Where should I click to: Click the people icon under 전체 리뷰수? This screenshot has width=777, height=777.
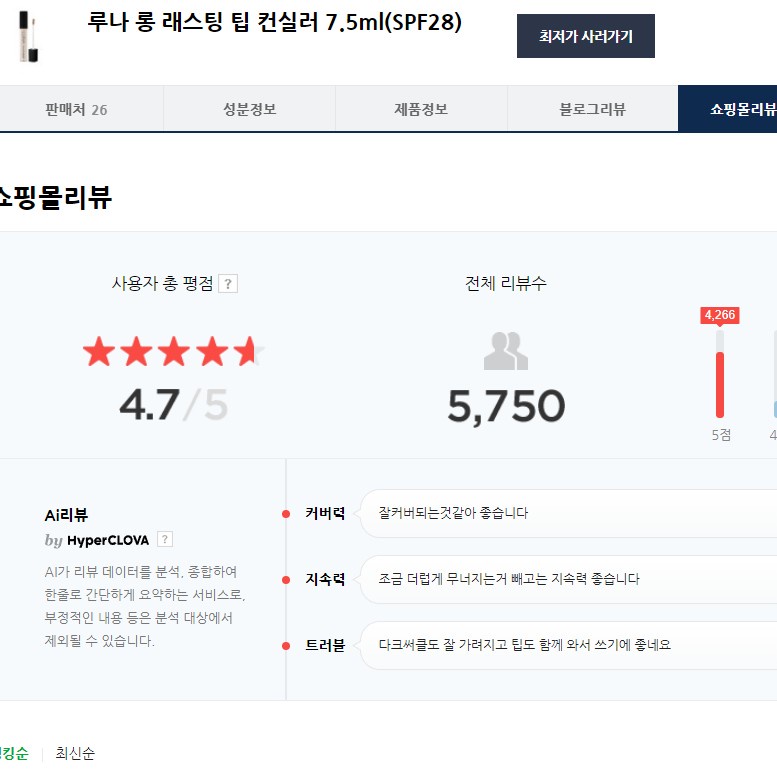(505, 351)
